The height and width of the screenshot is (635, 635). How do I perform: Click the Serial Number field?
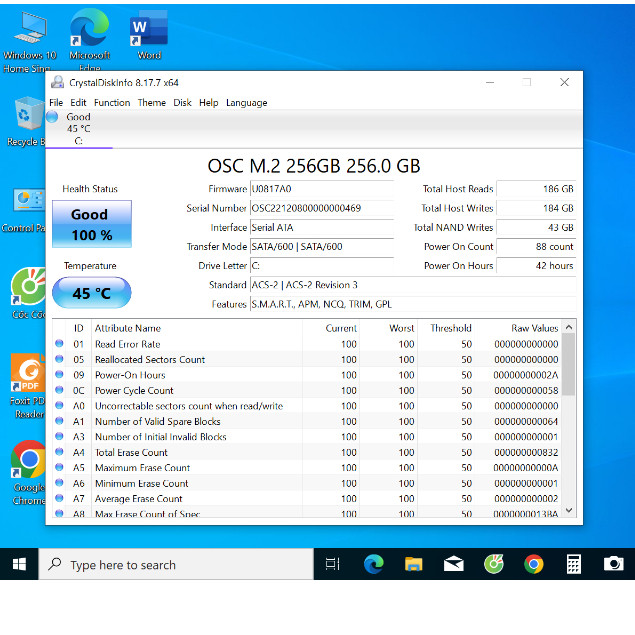click(x=322, y=208)
